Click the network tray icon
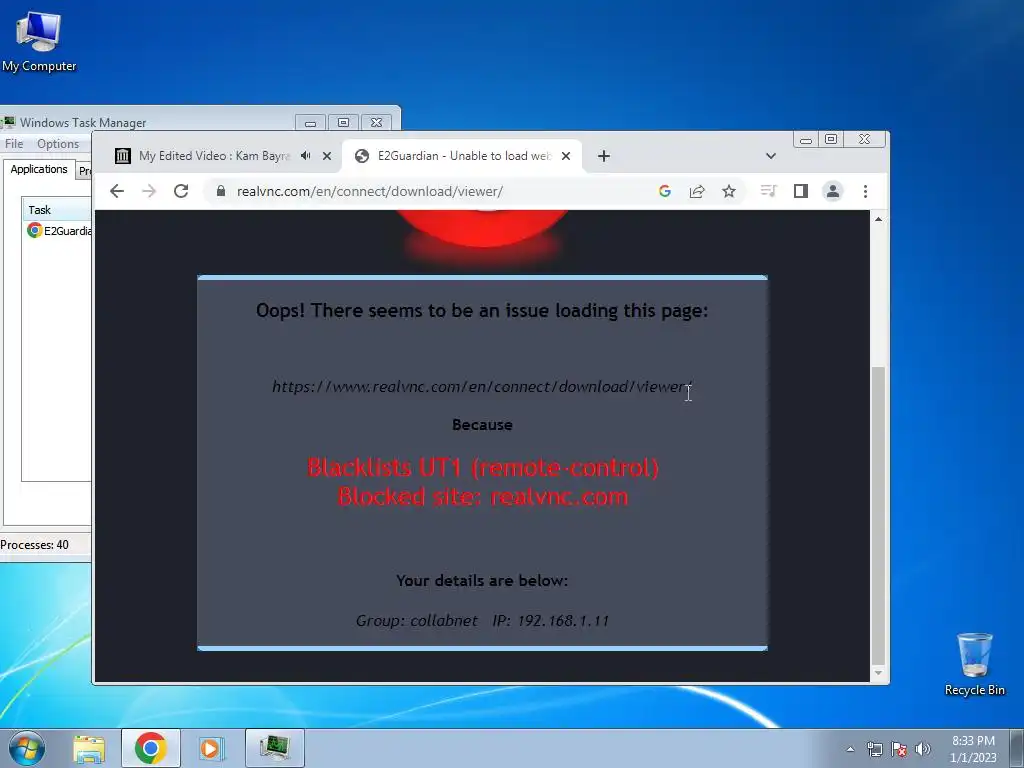 [x=874, y=749]
